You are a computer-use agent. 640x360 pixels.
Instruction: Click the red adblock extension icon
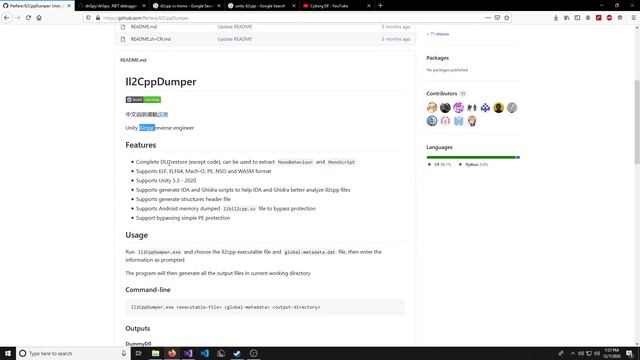pos(609,18)
